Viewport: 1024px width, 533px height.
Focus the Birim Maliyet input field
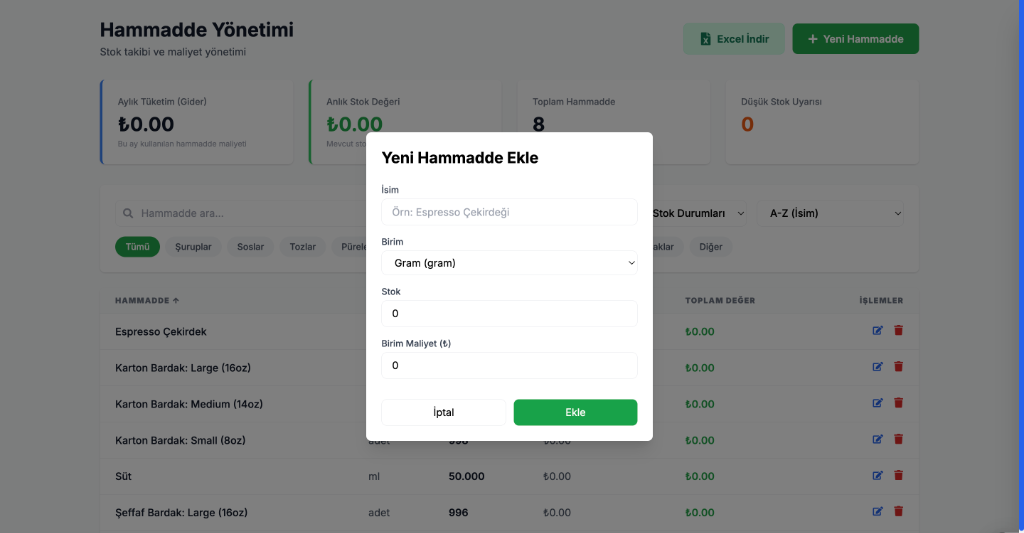509,366
